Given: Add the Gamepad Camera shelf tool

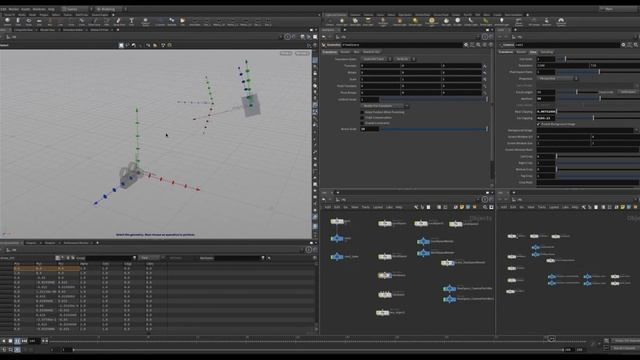Looking at the screenshot, I should tap(561, 22).
